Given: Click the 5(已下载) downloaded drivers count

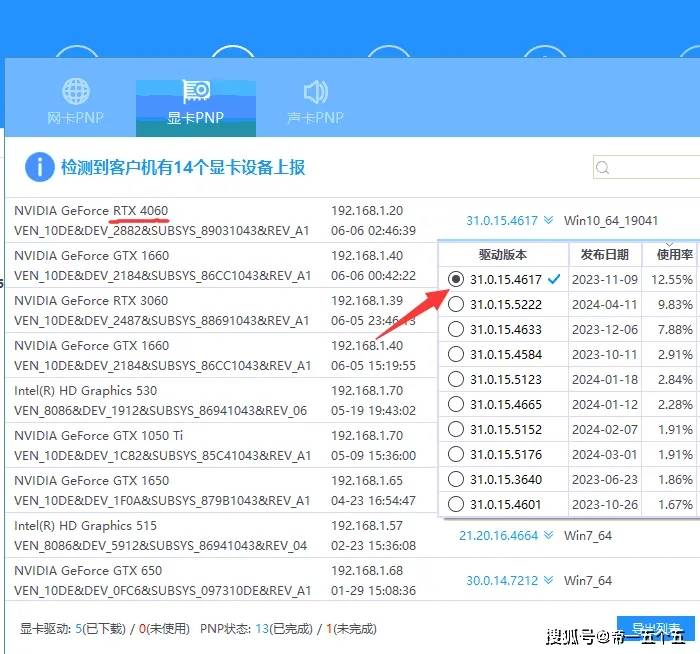Looking at the screenshot, I should tap(100, 629).
